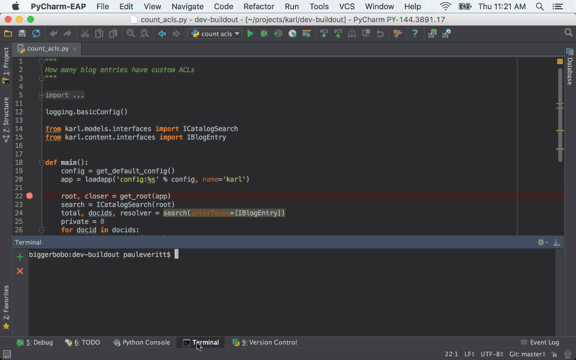
Task: Open the 'count acls' run configuration dropdown
Action: point(215,34)
